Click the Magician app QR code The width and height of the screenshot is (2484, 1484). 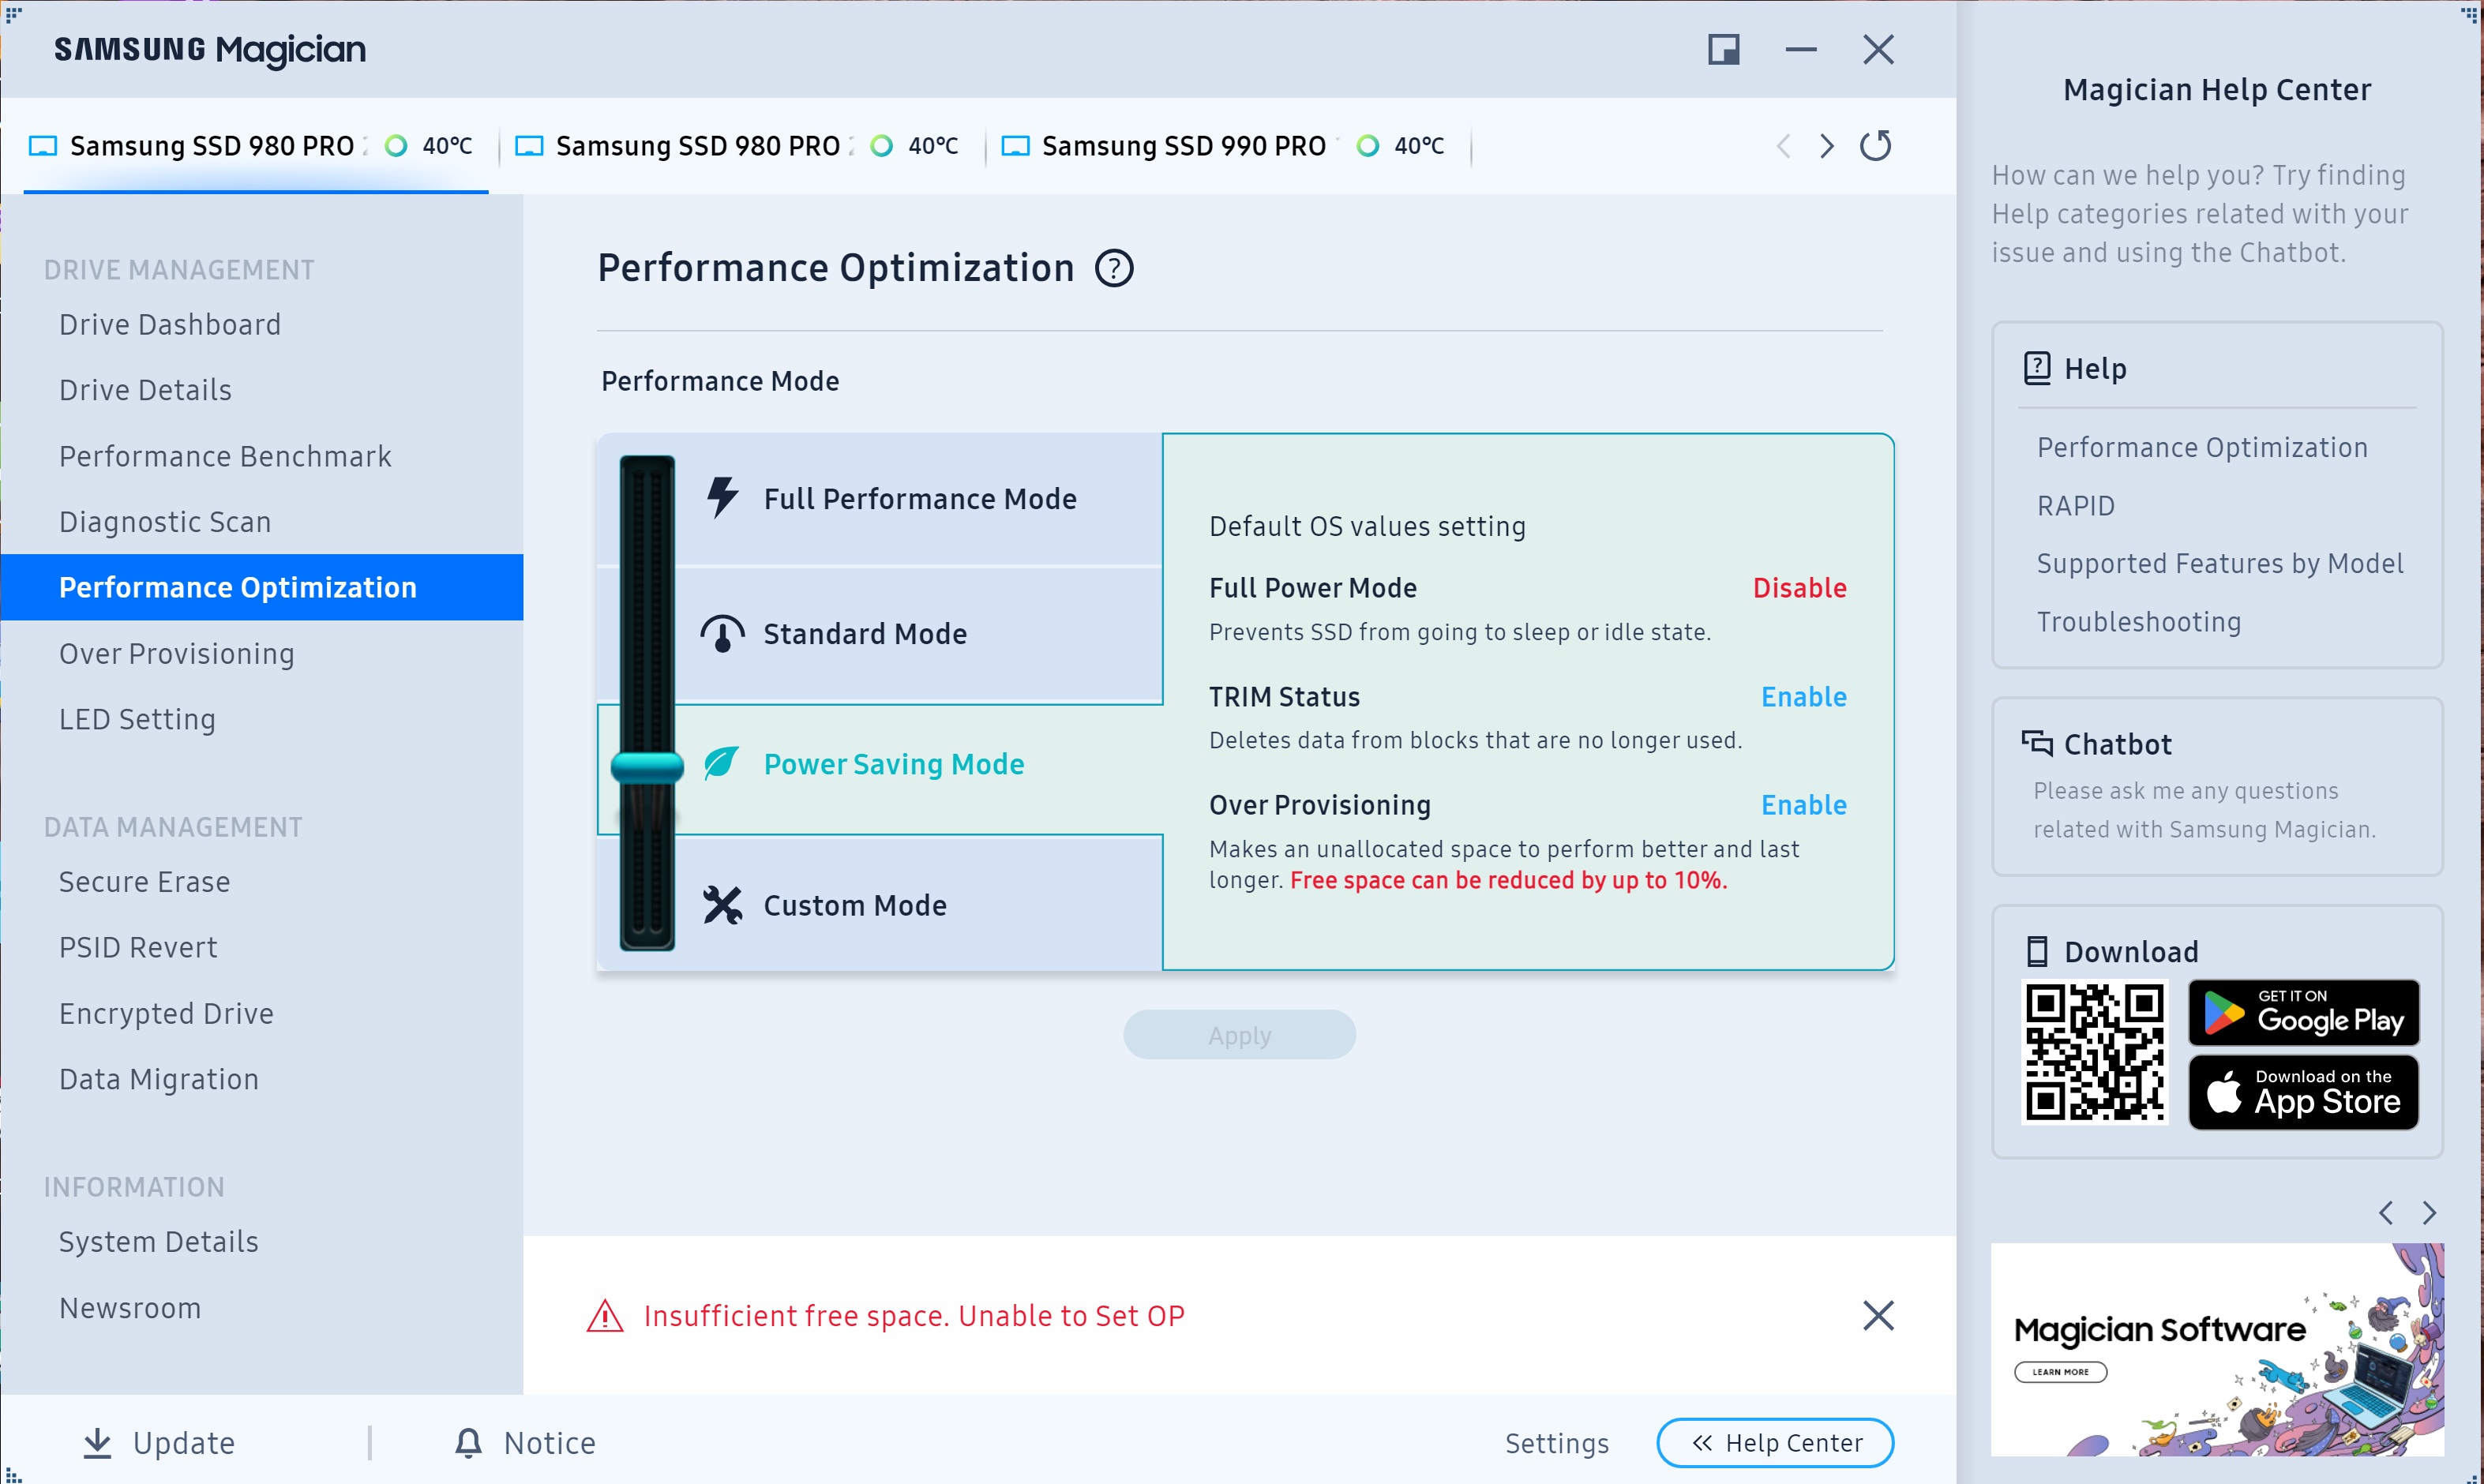coord(2095,1052)
